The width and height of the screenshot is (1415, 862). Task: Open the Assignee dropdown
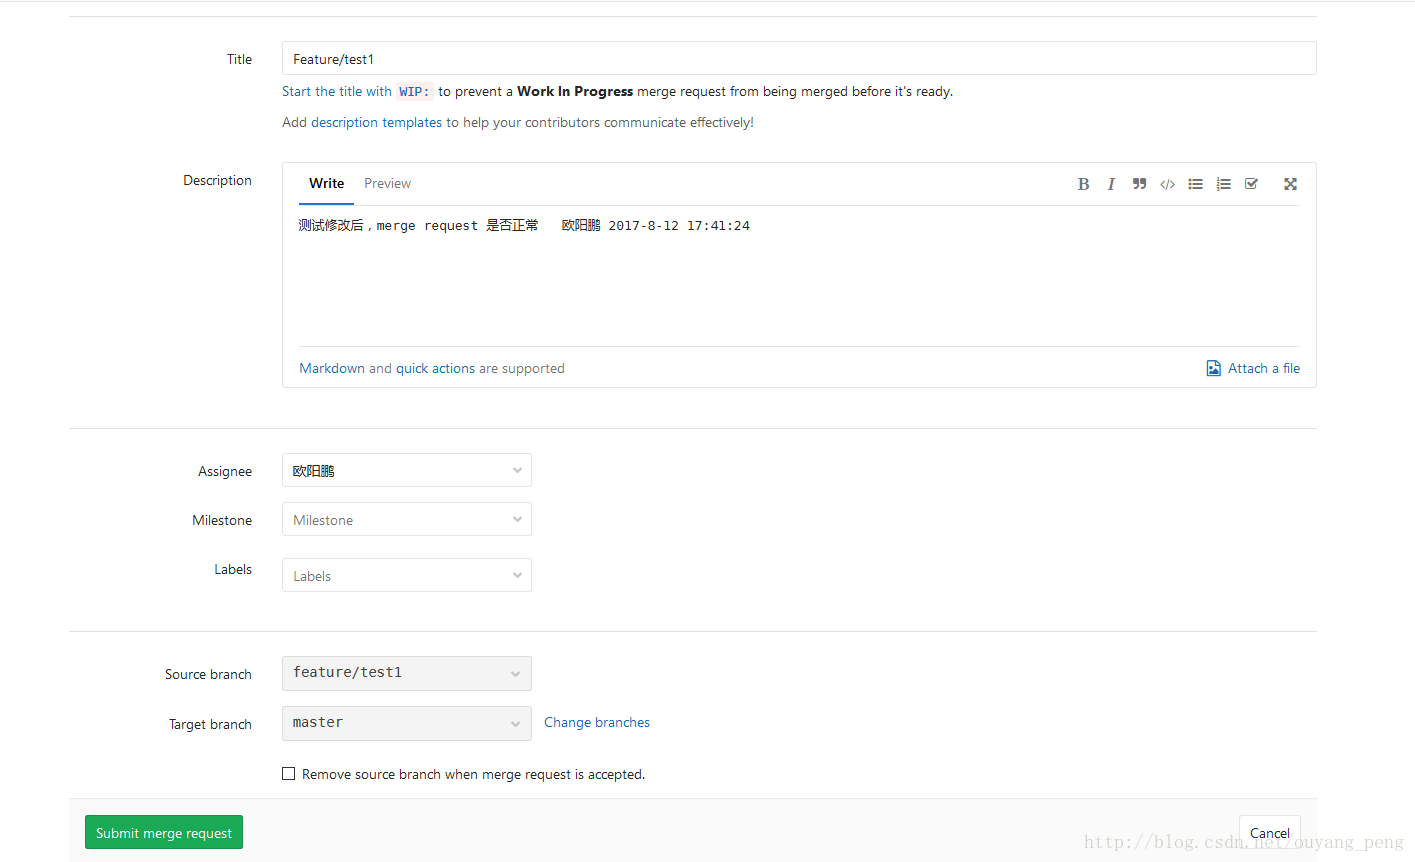(x=407, y=470)
